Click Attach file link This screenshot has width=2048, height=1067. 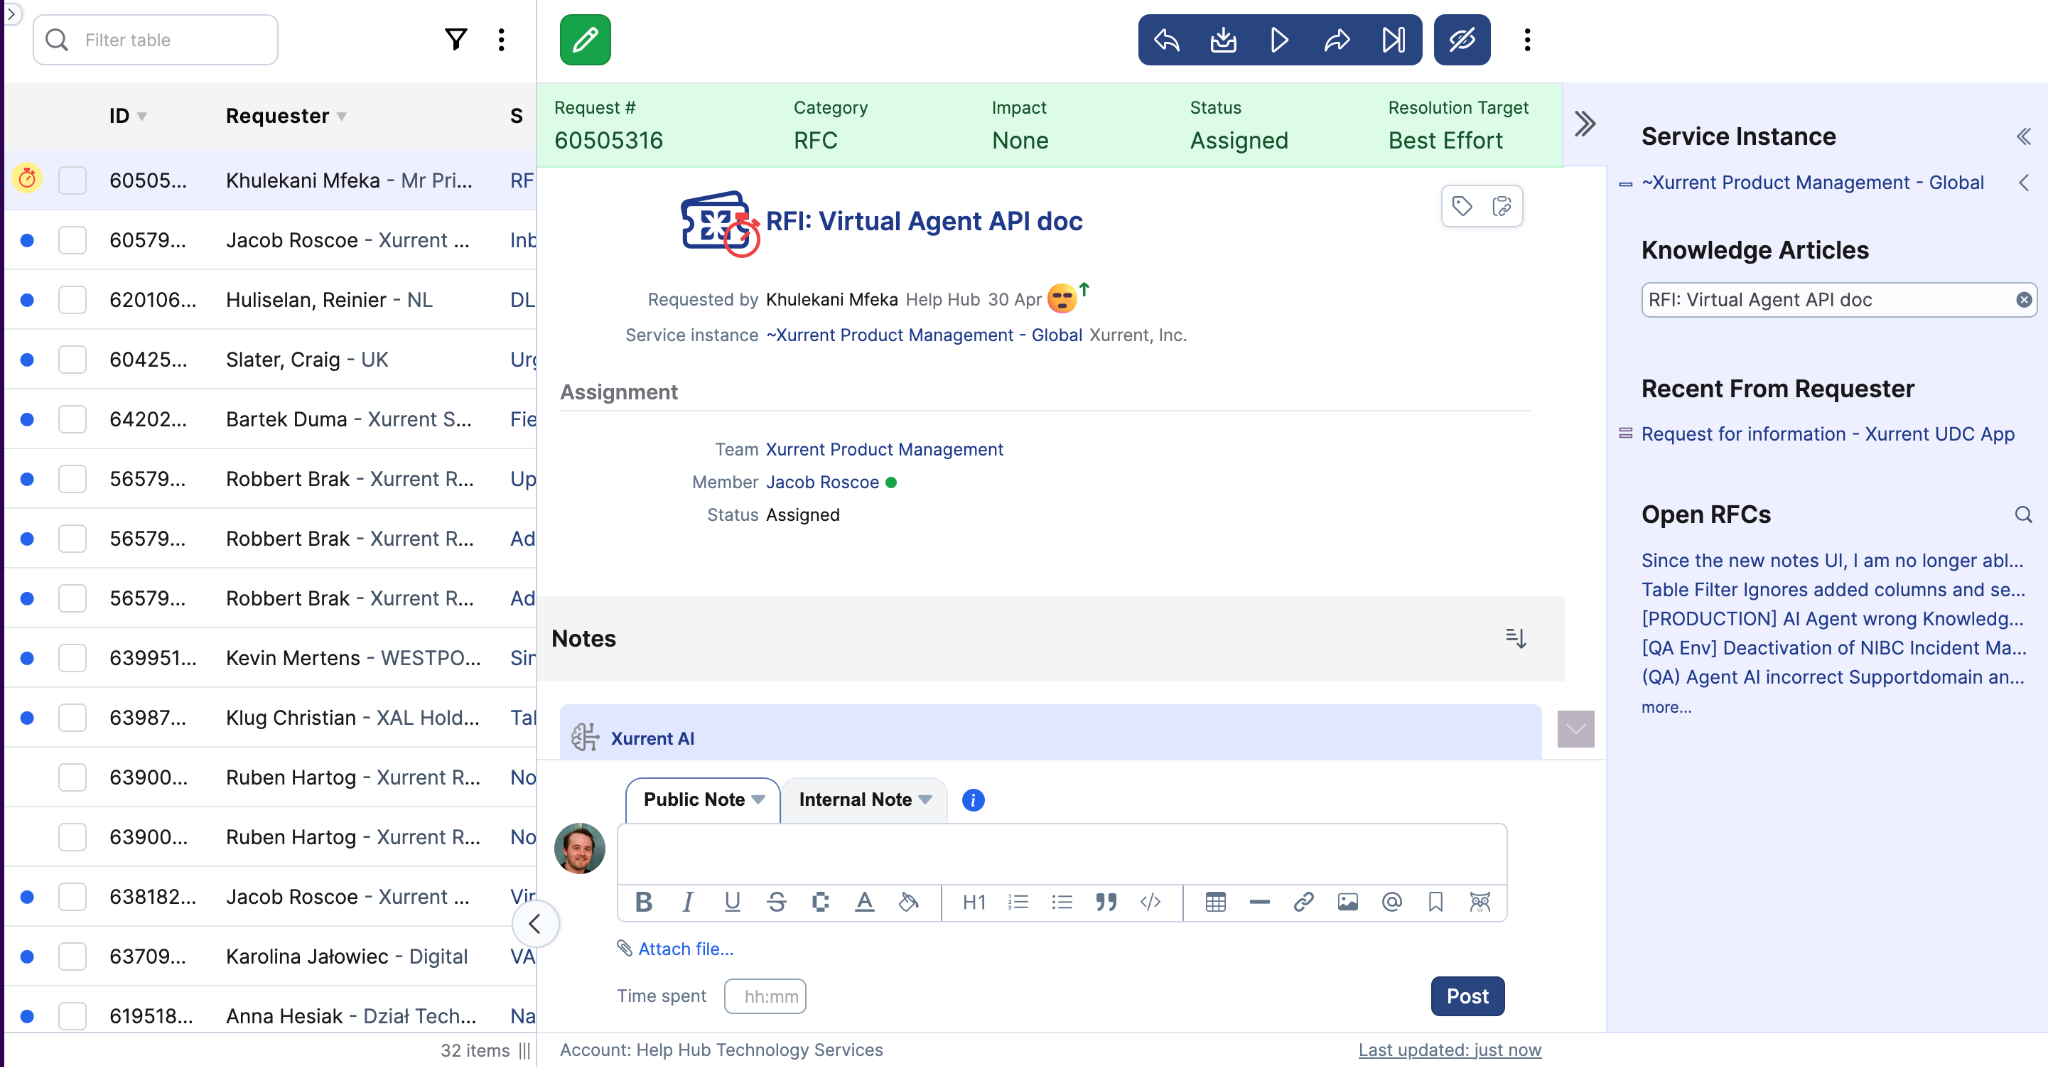685,949
